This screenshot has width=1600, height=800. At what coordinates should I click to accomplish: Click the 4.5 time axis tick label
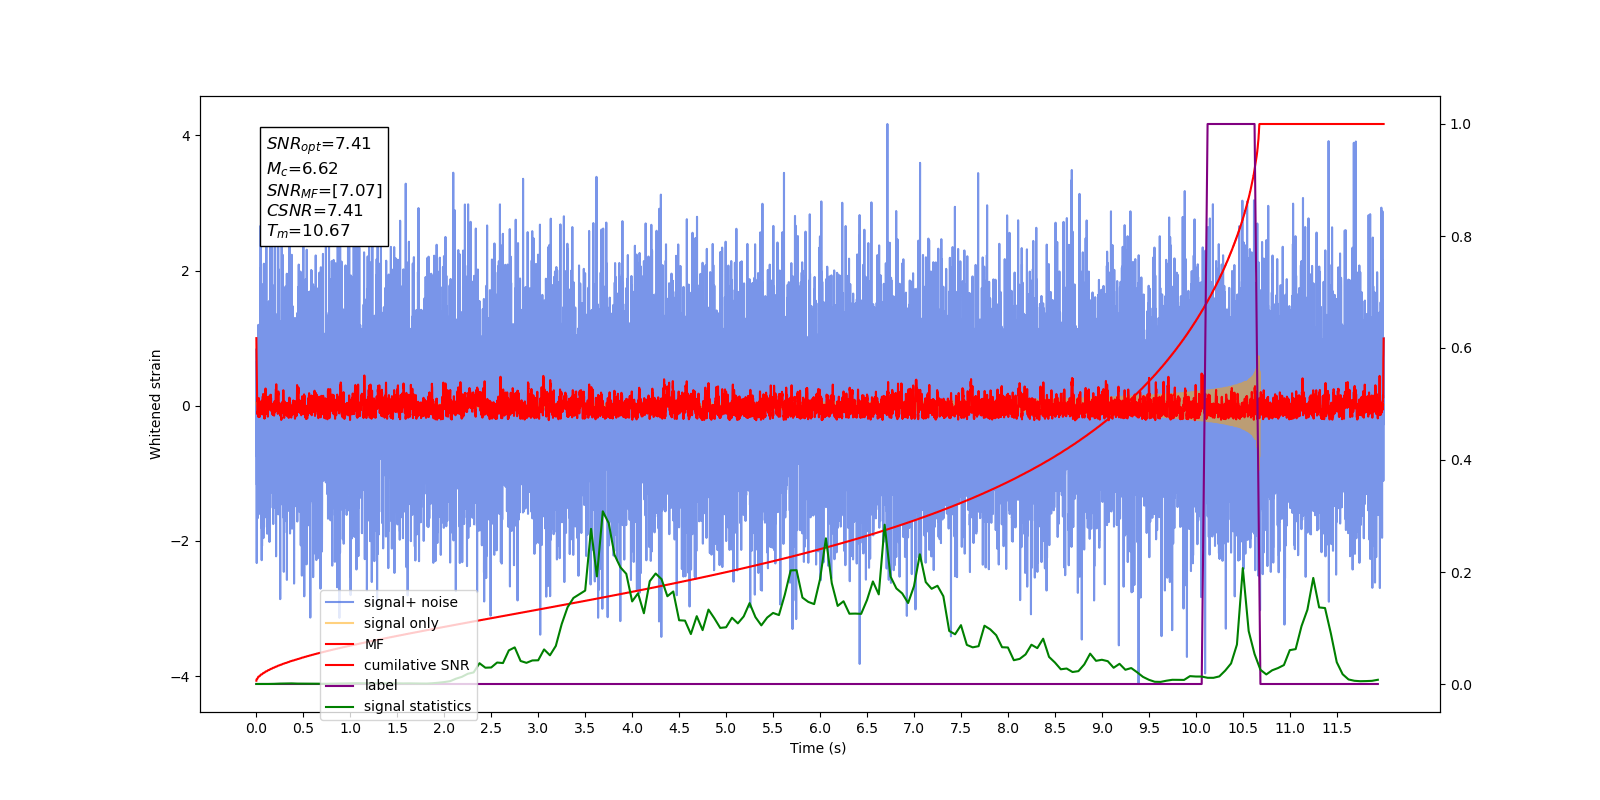click(x=679, y=728)
